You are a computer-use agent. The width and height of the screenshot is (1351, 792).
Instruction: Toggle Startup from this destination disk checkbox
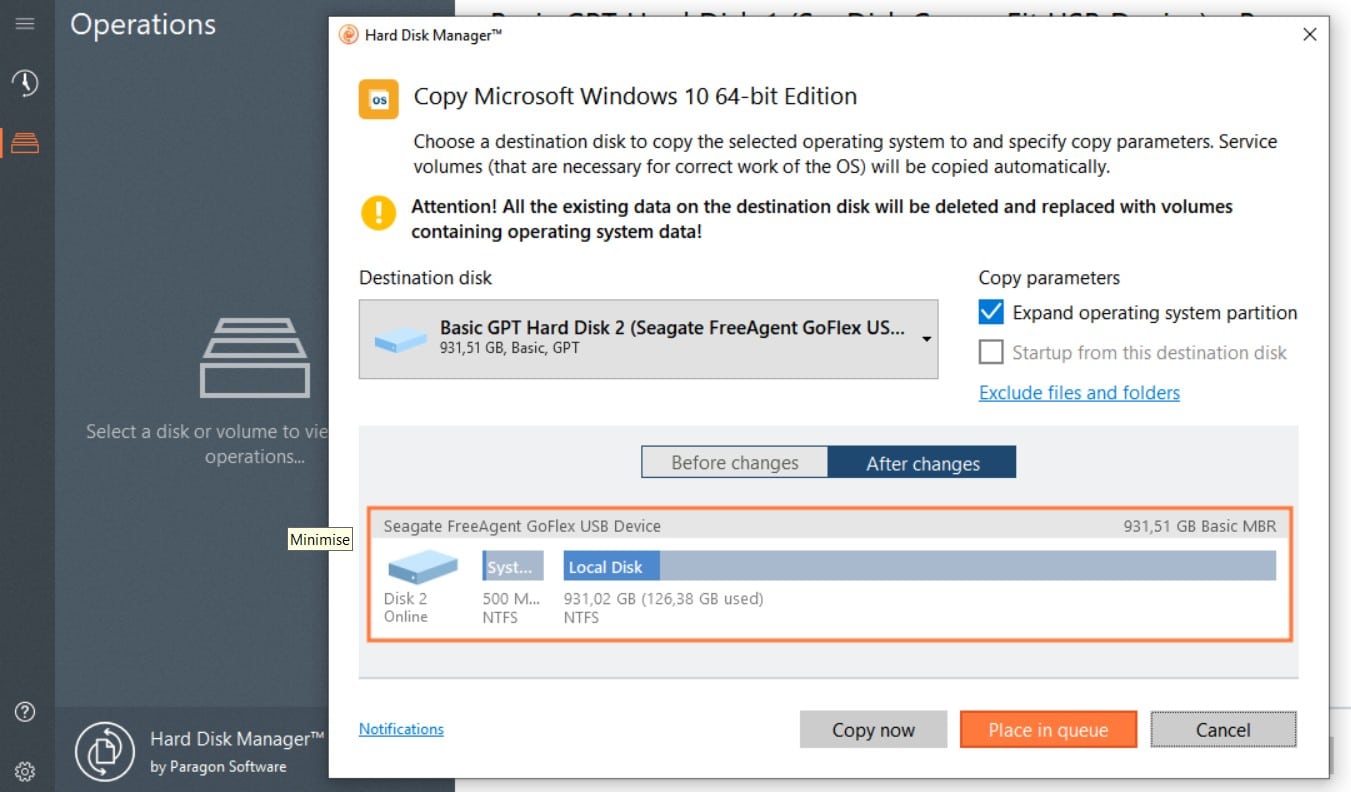tap(991, 352)
